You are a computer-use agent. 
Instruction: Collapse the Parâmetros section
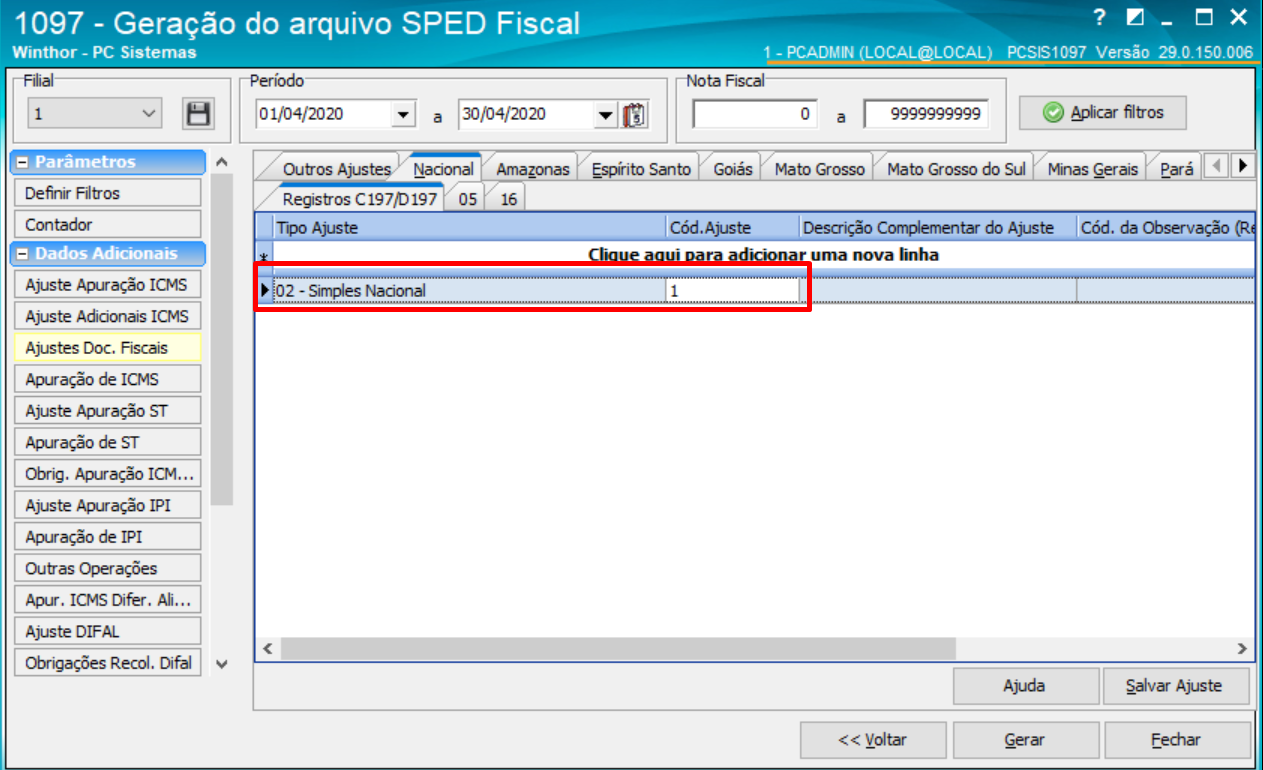coord(23,162)
